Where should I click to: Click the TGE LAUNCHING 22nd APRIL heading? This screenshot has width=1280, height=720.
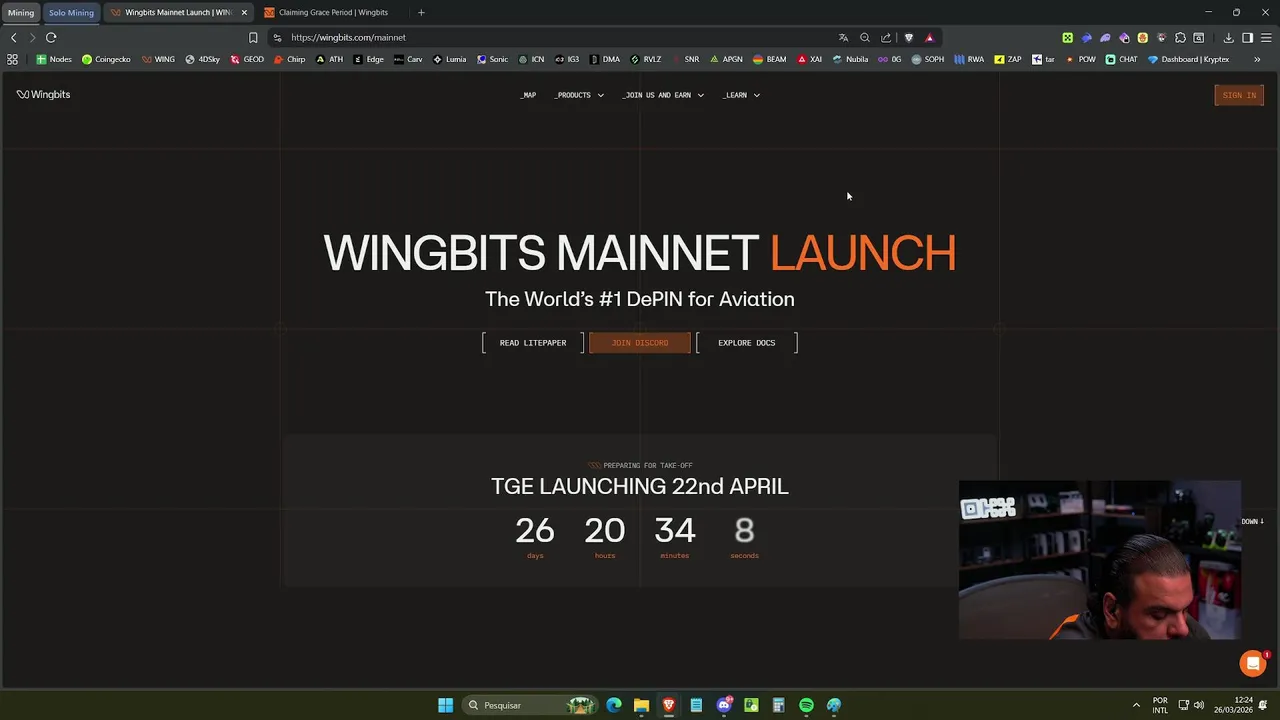[x=640, y=486]
